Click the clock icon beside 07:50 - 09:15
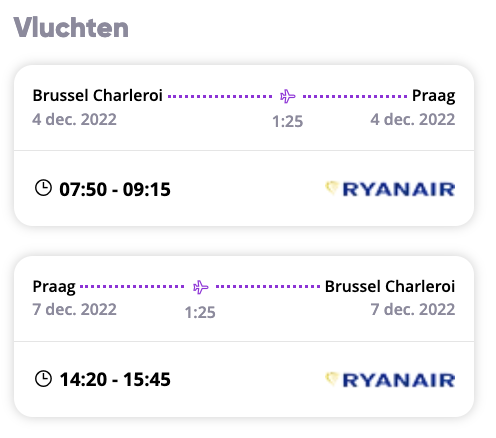This screenshot has width=496, height=438. coord(43,188)
